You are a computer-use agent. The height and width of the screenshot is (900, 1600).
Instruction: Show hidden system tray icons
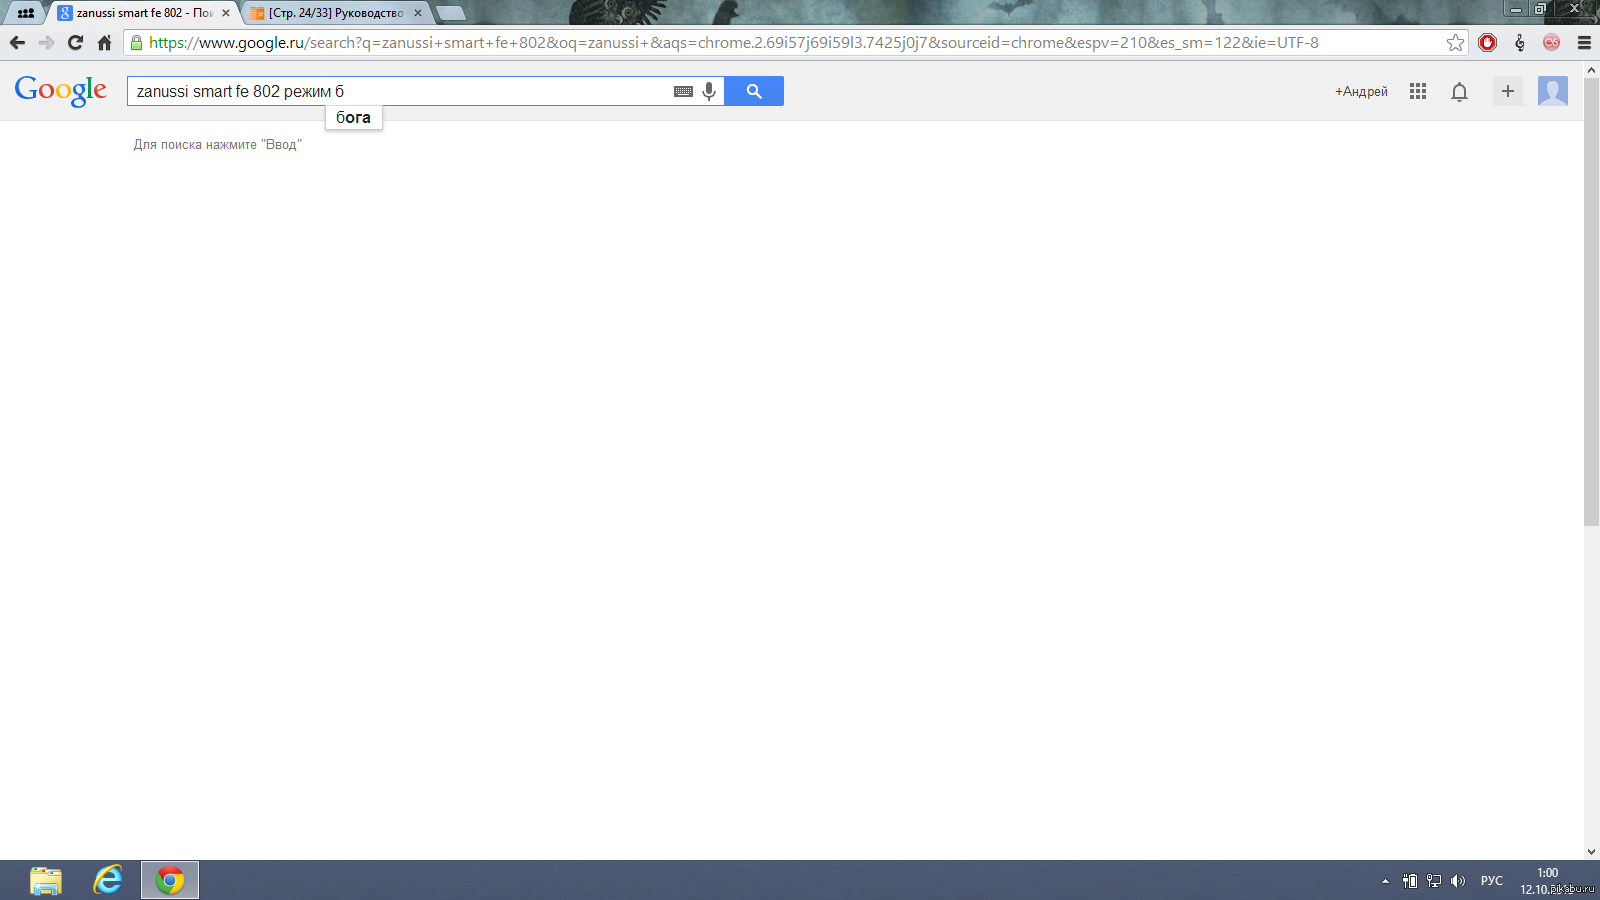click(1385, 881)
